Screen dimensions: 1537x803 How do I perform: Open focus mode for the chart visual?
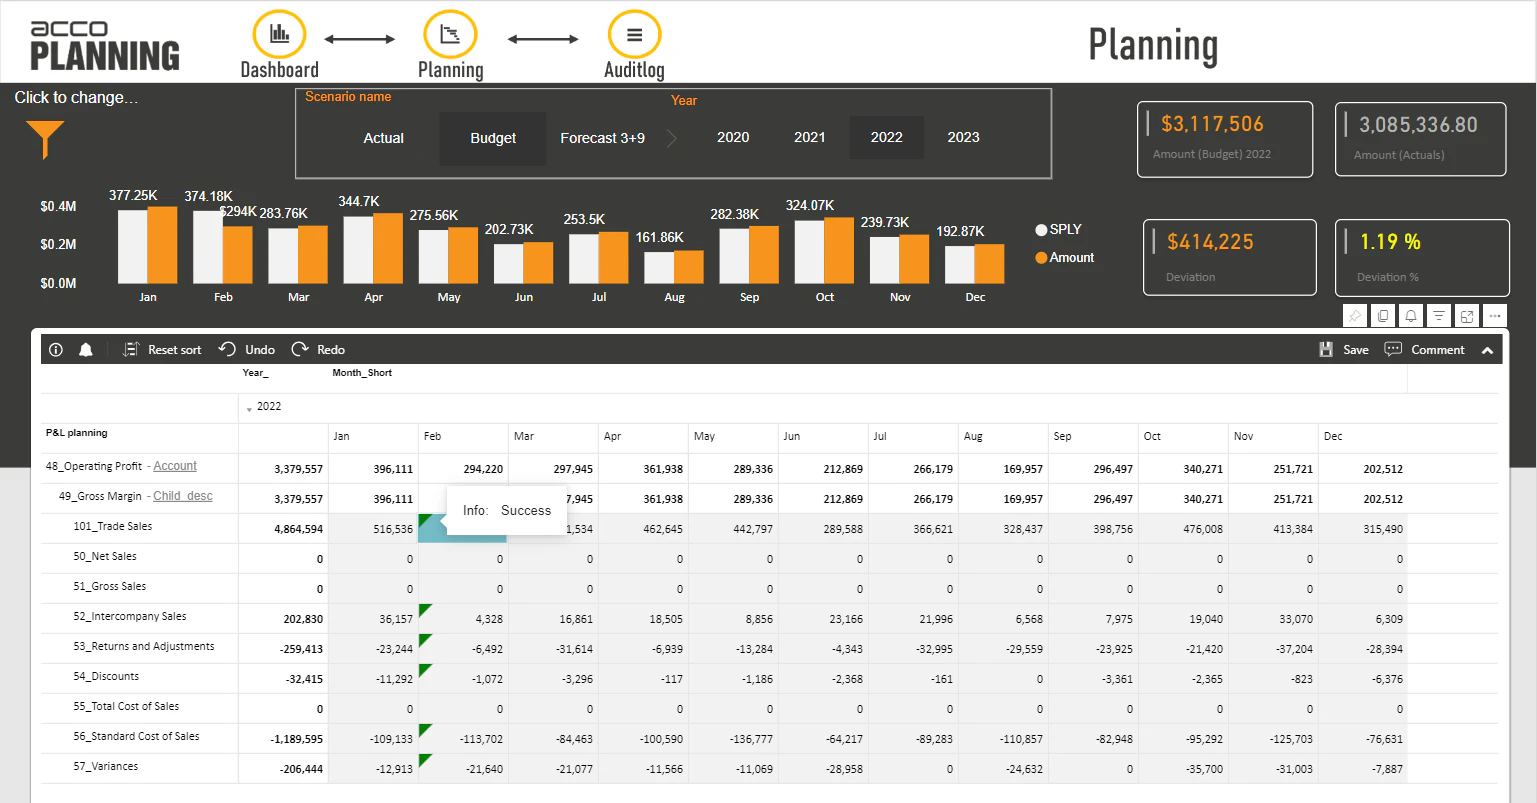1467,315
